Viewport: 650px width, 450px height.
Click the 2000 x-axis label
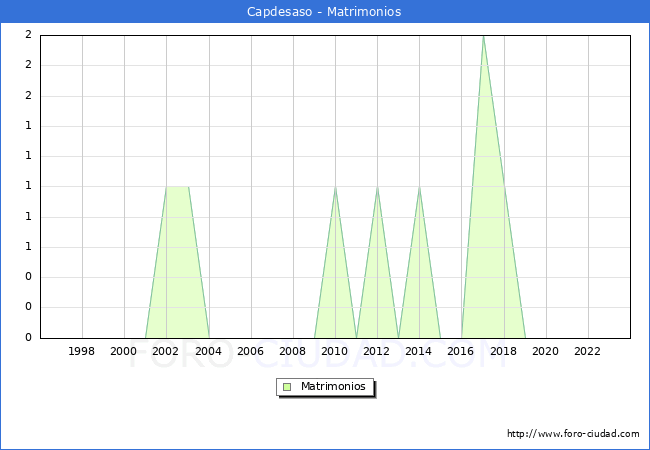[x=124, y=351]
